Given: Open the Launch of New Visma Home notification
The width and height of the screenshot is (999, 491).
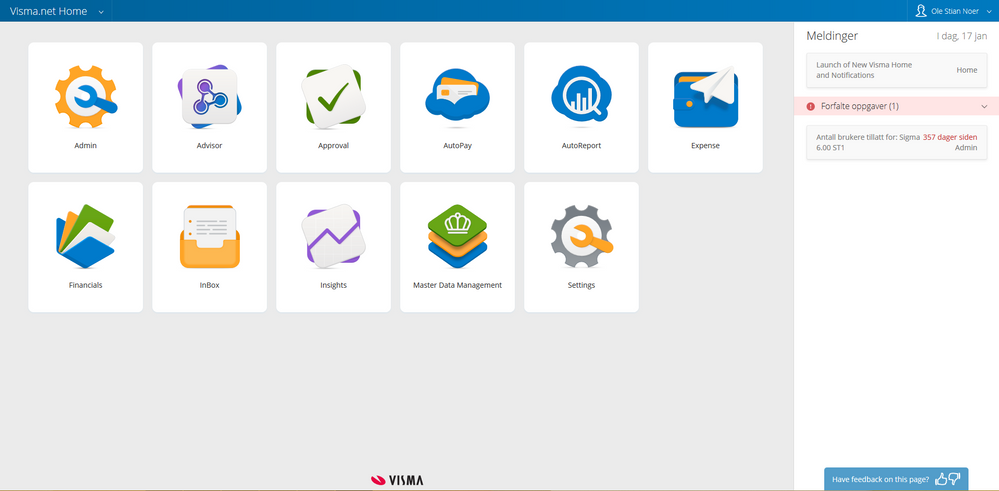Looking at the screenshot, I should (x=896, y=70).
